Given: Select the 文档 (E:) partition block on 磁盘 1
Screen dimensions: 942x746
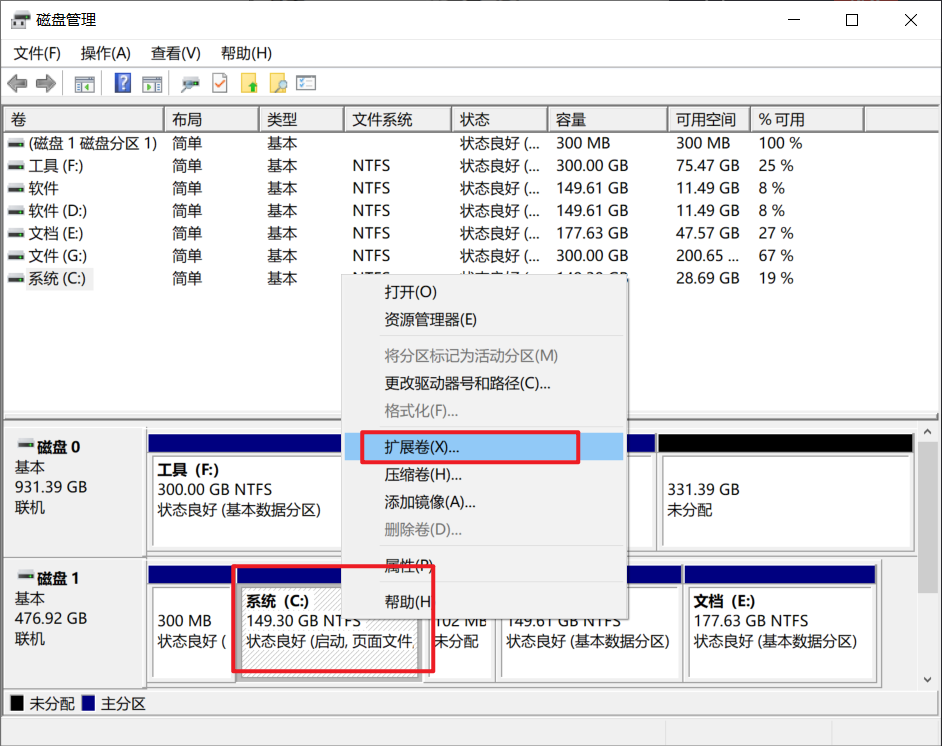Looking at the screenshot, I should (780, 630).
